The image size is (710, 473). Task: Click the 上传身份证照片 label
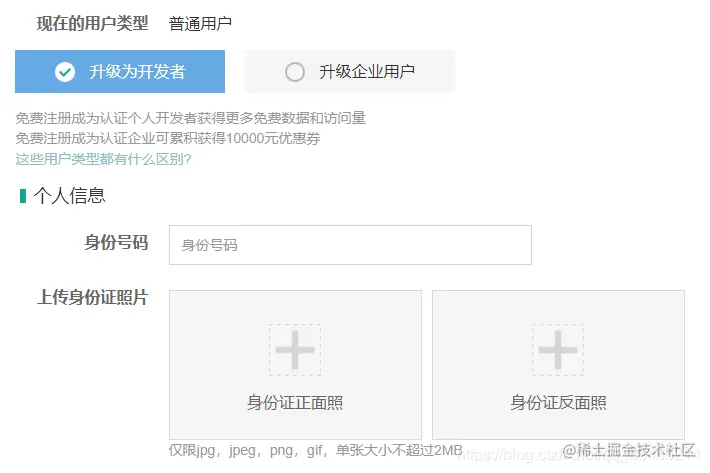click(x=92, y=297)
